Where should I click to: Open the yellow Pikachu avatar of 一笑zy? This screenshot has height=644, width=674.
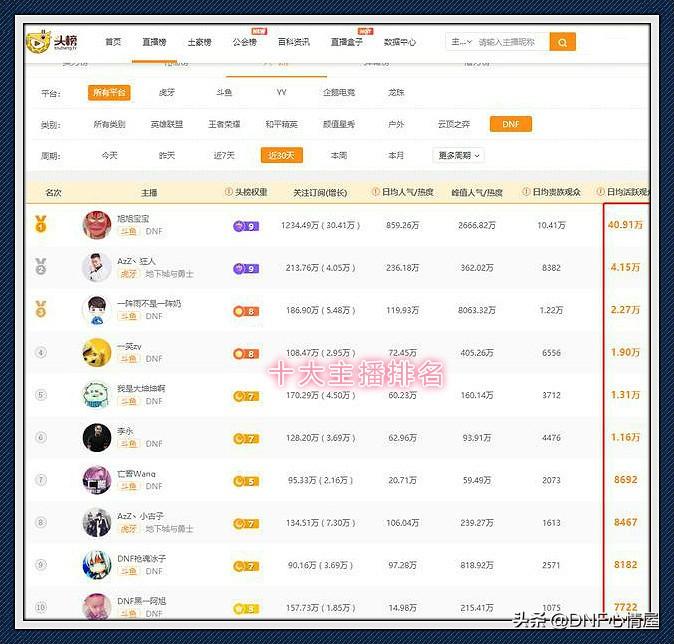pos(97,352)
